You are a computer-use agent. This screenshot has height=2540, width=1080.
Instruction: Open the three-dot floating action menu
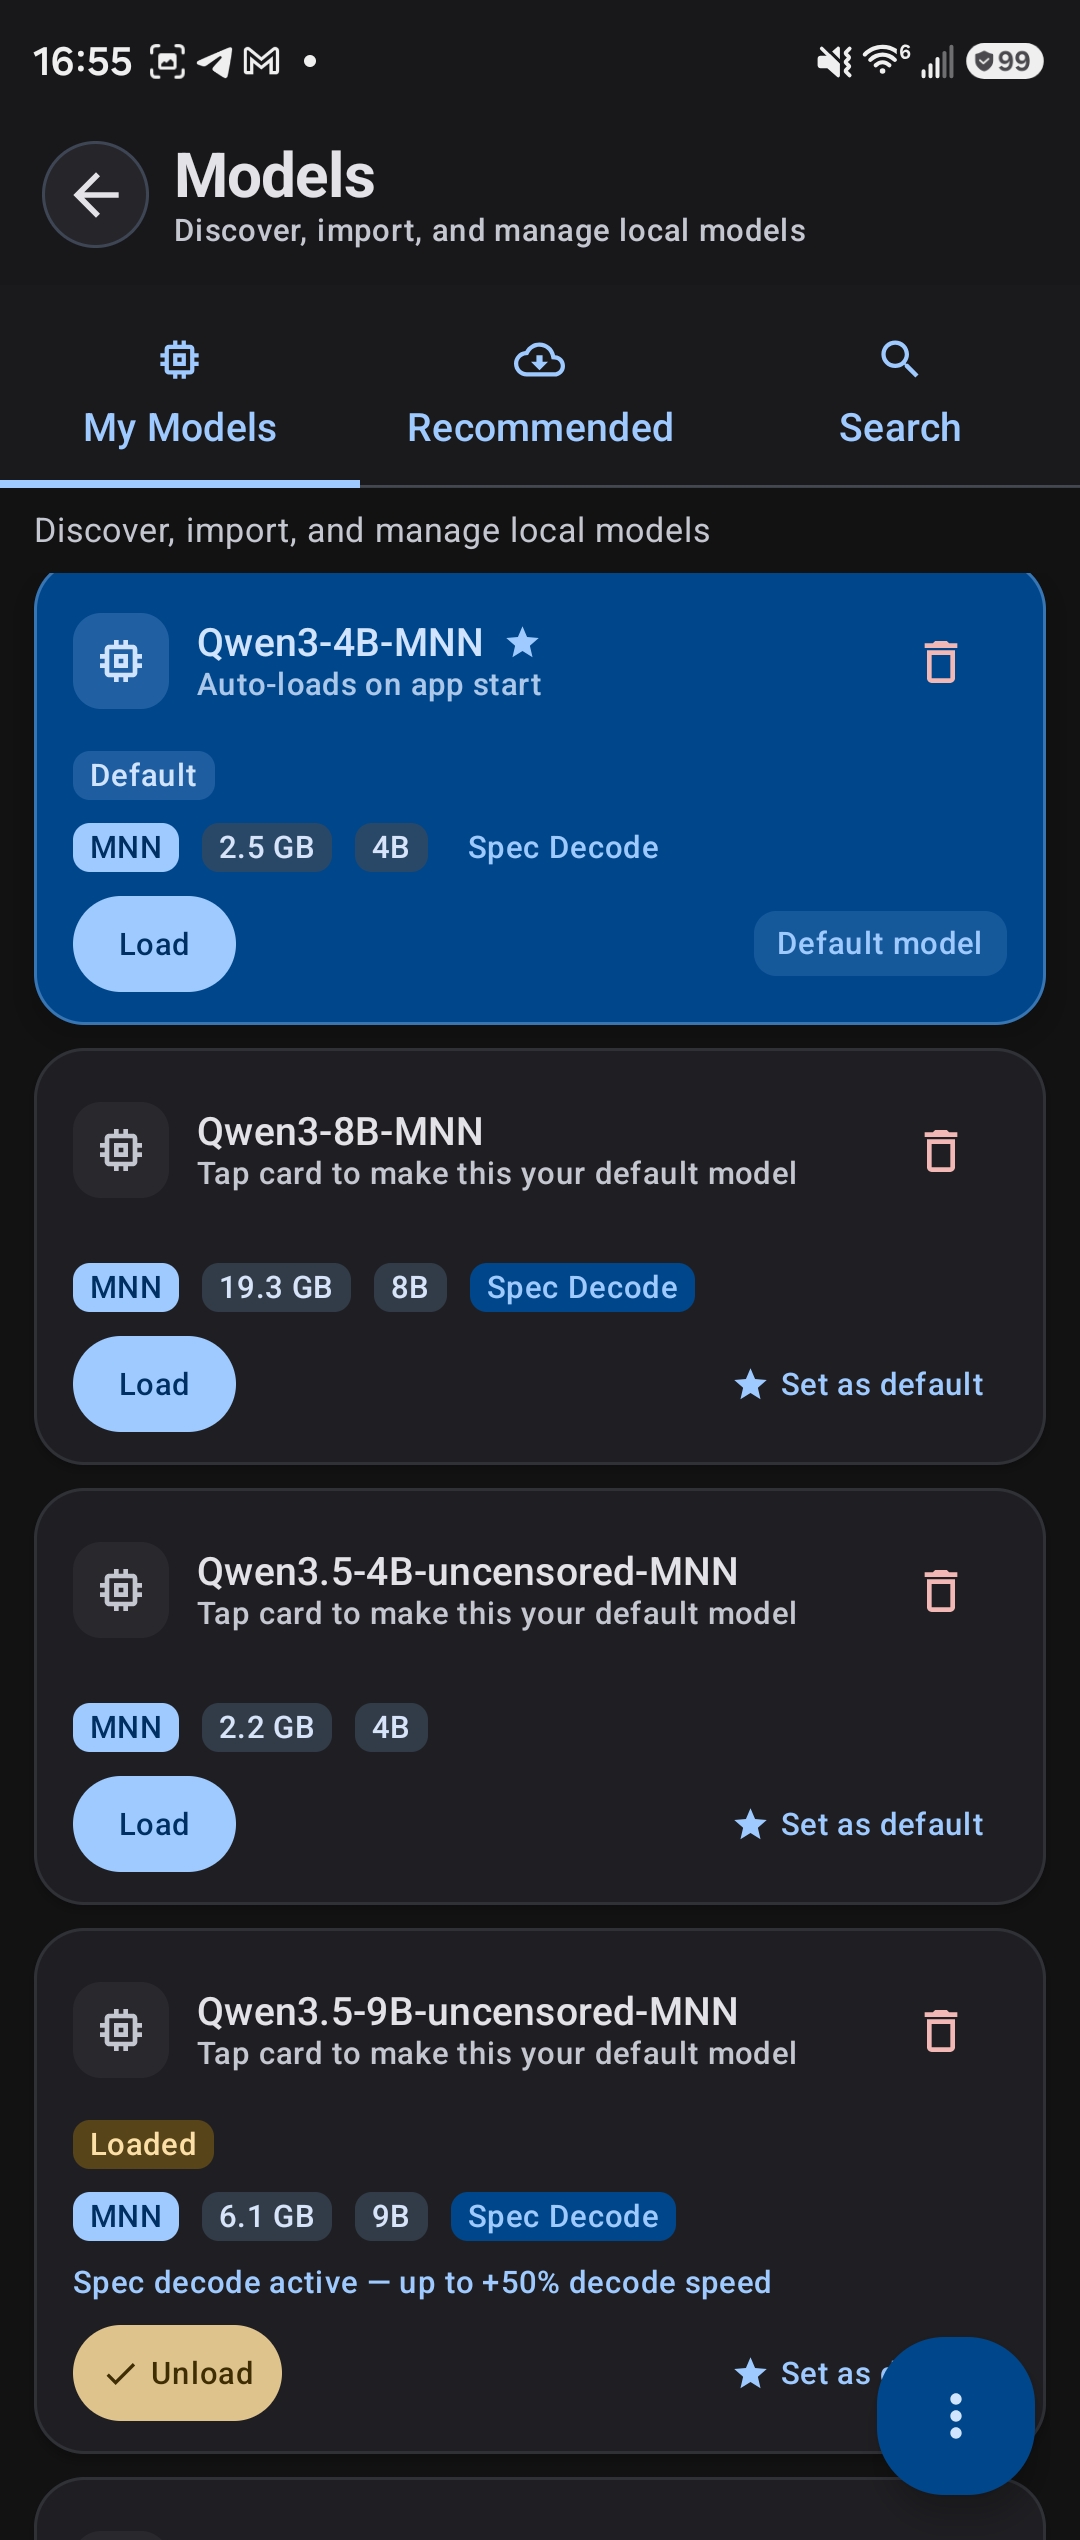(x=955, y=2415)
